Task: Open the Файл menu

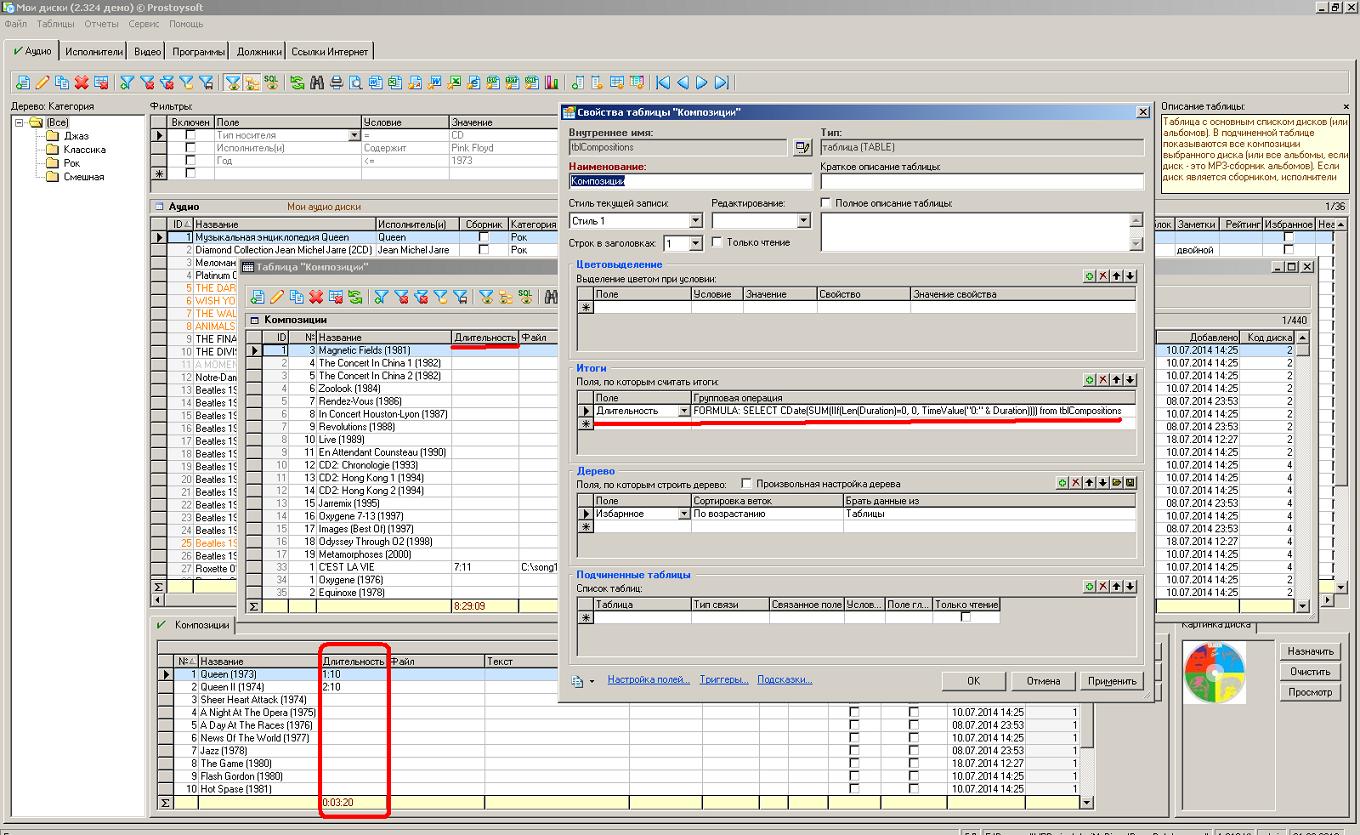Action: [x=16, y=23]
